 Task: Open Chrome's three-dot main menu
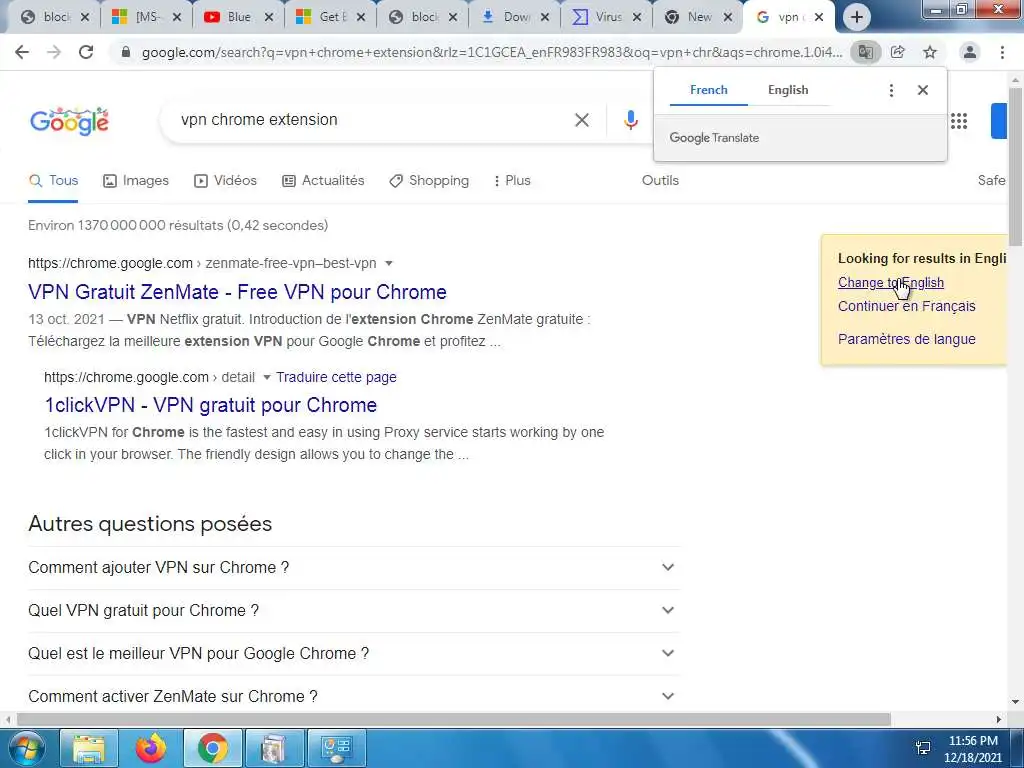click(x=1002, y=52)
